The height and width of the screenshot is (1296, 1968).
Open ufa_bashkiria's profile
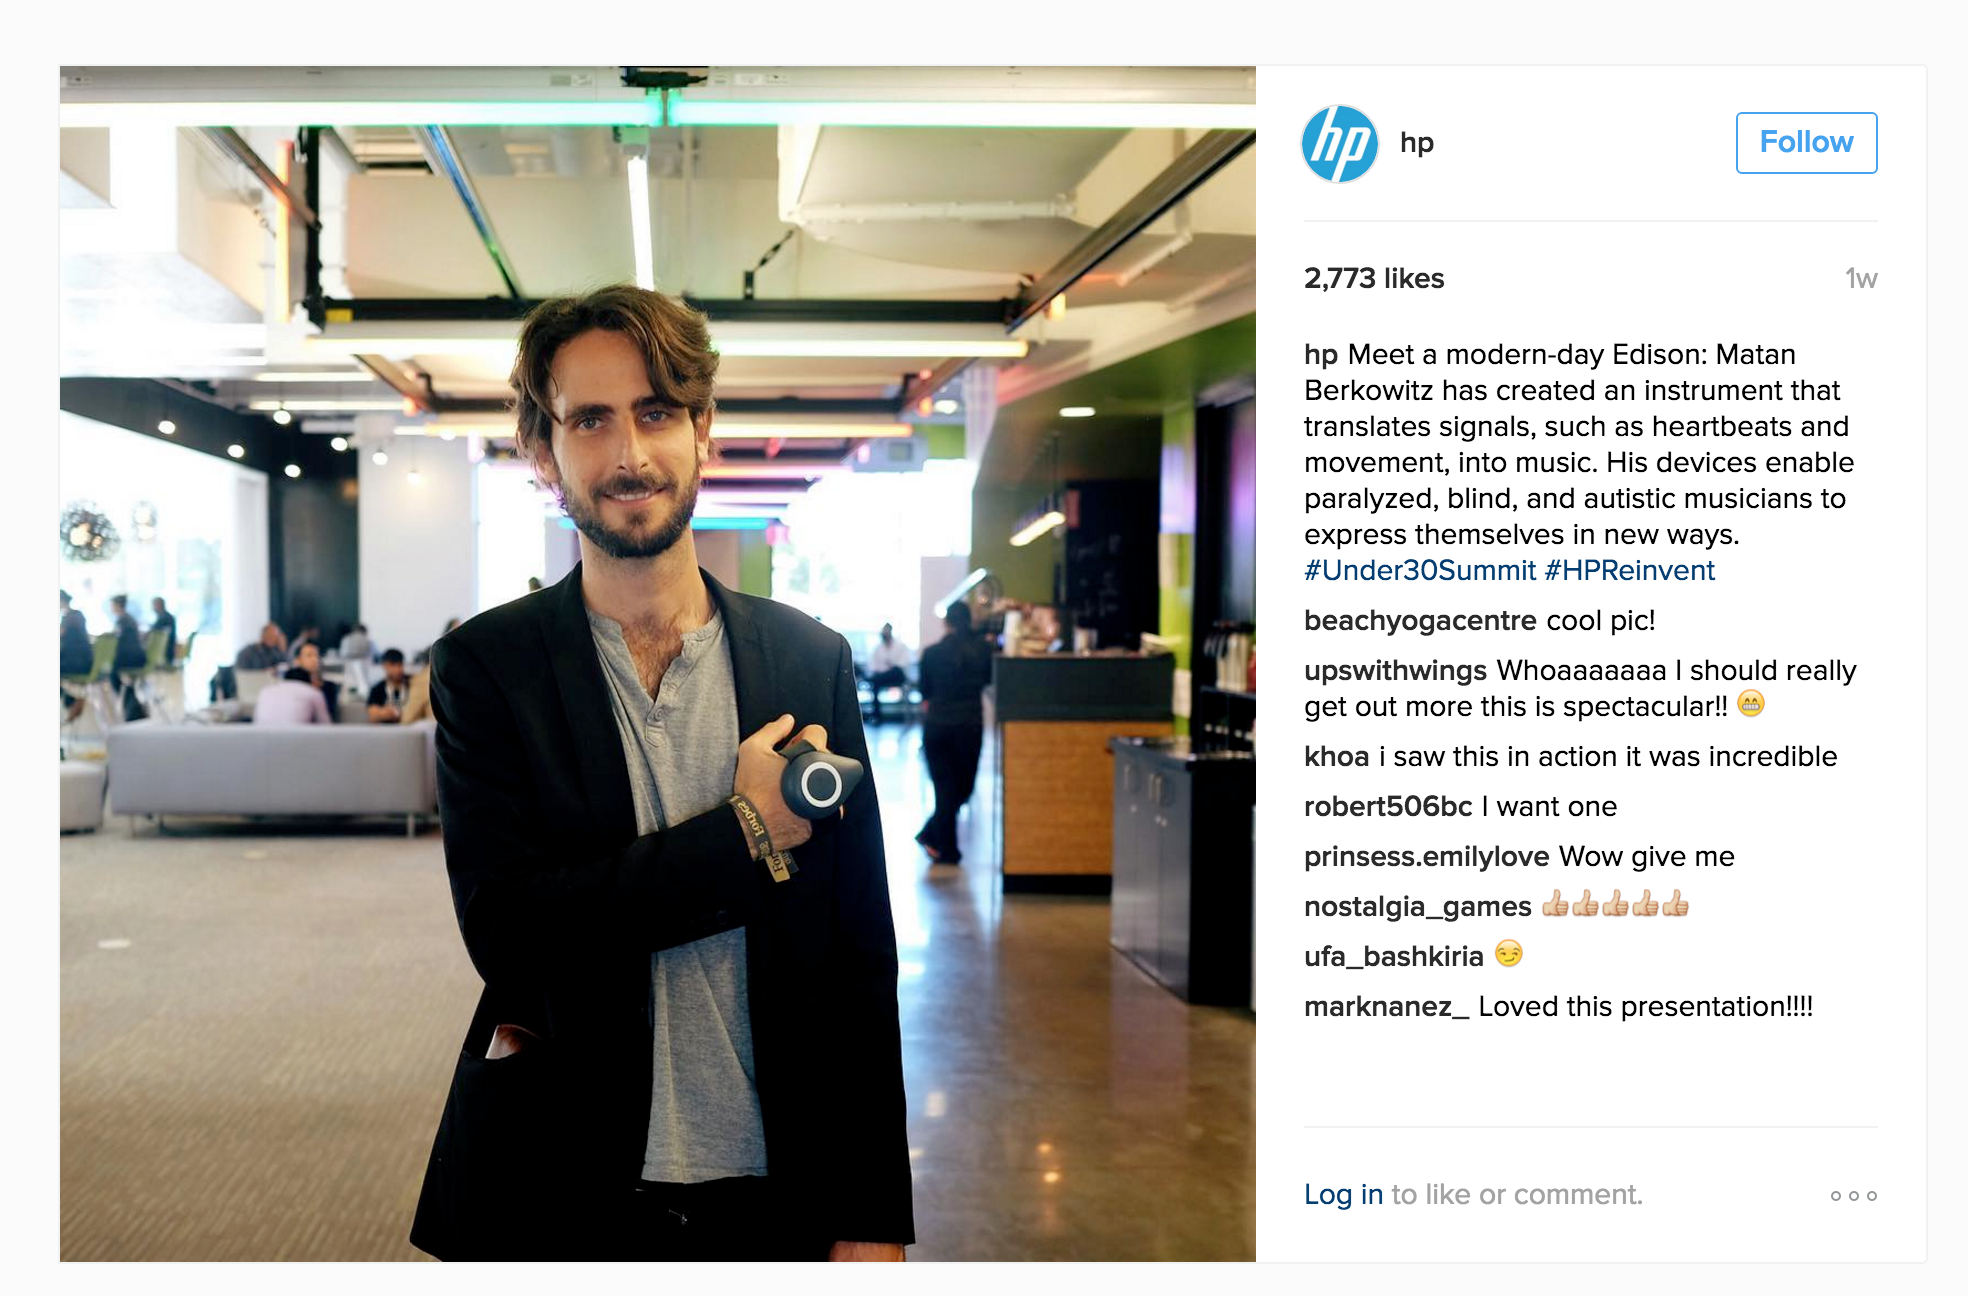1393,956
